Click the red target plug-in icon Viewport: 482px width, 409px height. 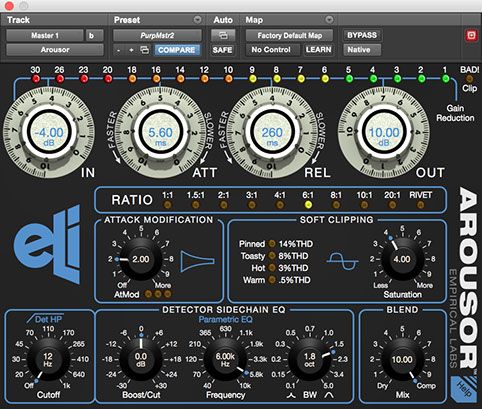(x=471, y=35)
